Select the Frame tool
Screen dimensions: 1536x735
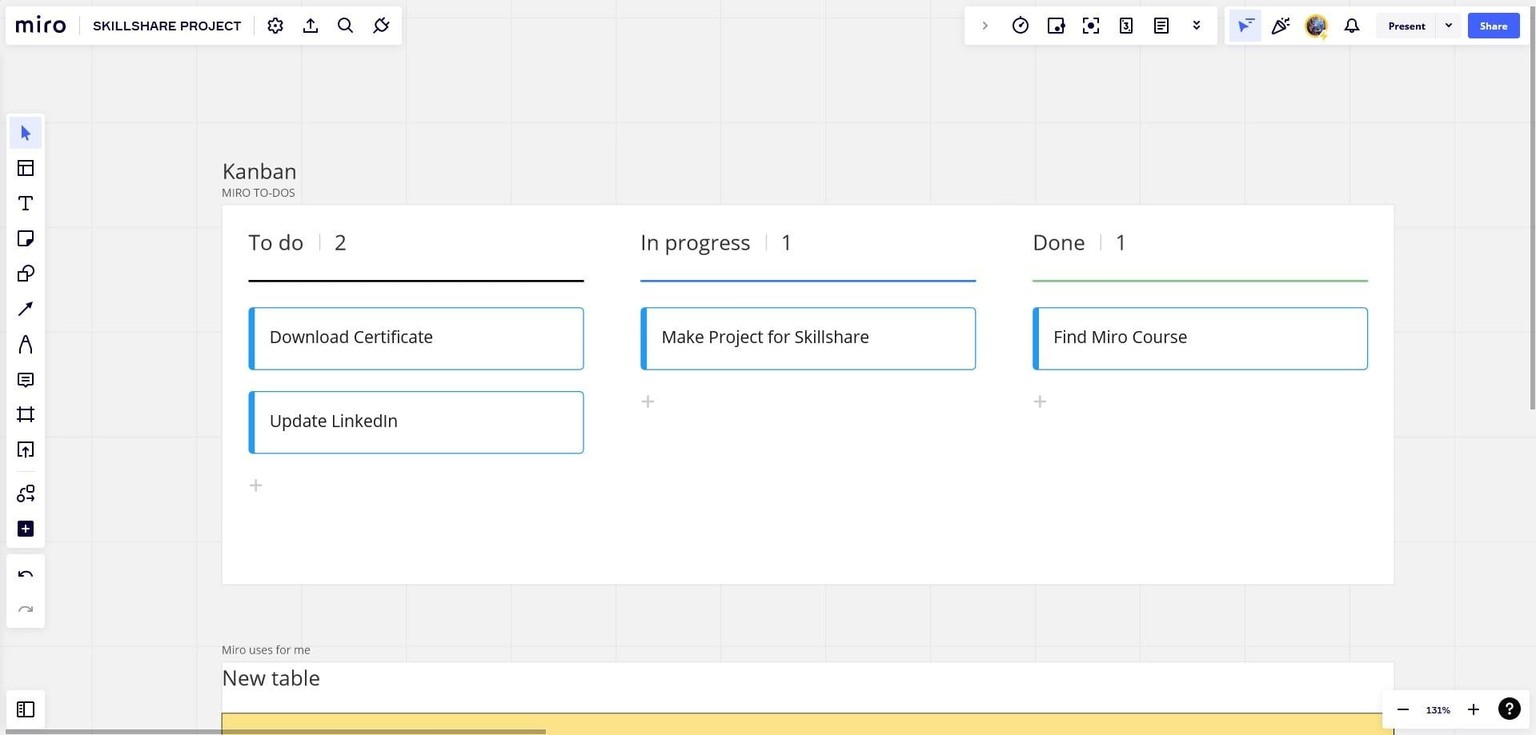pos(26,414)
